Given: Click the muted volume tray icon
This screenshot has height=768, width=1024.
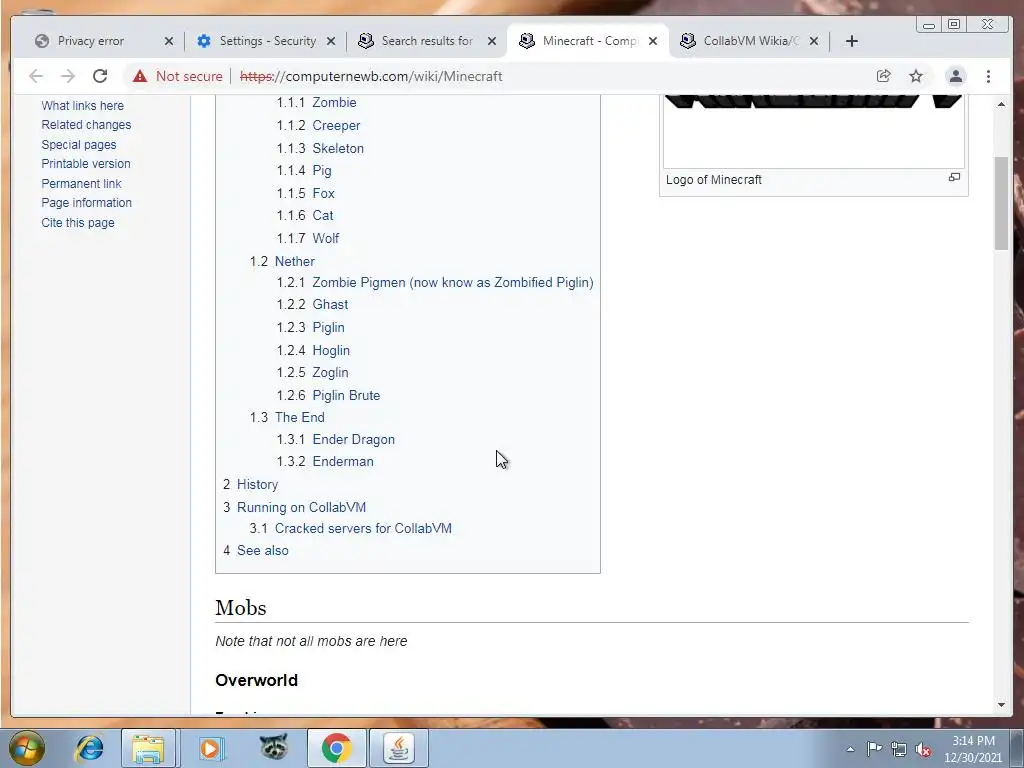Looking at the screenshot, I should pyautogui.click(x=923, y=749).
